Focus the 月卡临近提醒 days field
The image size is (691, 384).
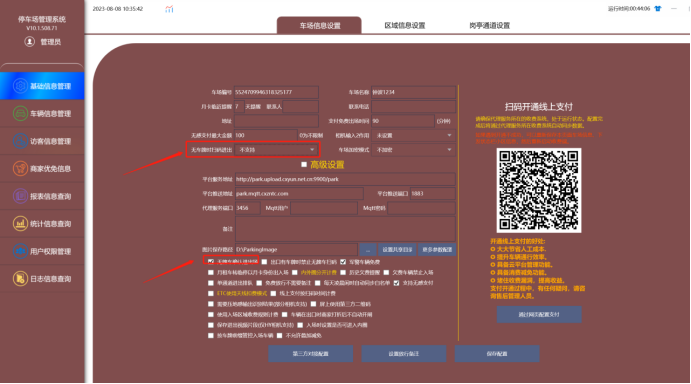[239, 107]
